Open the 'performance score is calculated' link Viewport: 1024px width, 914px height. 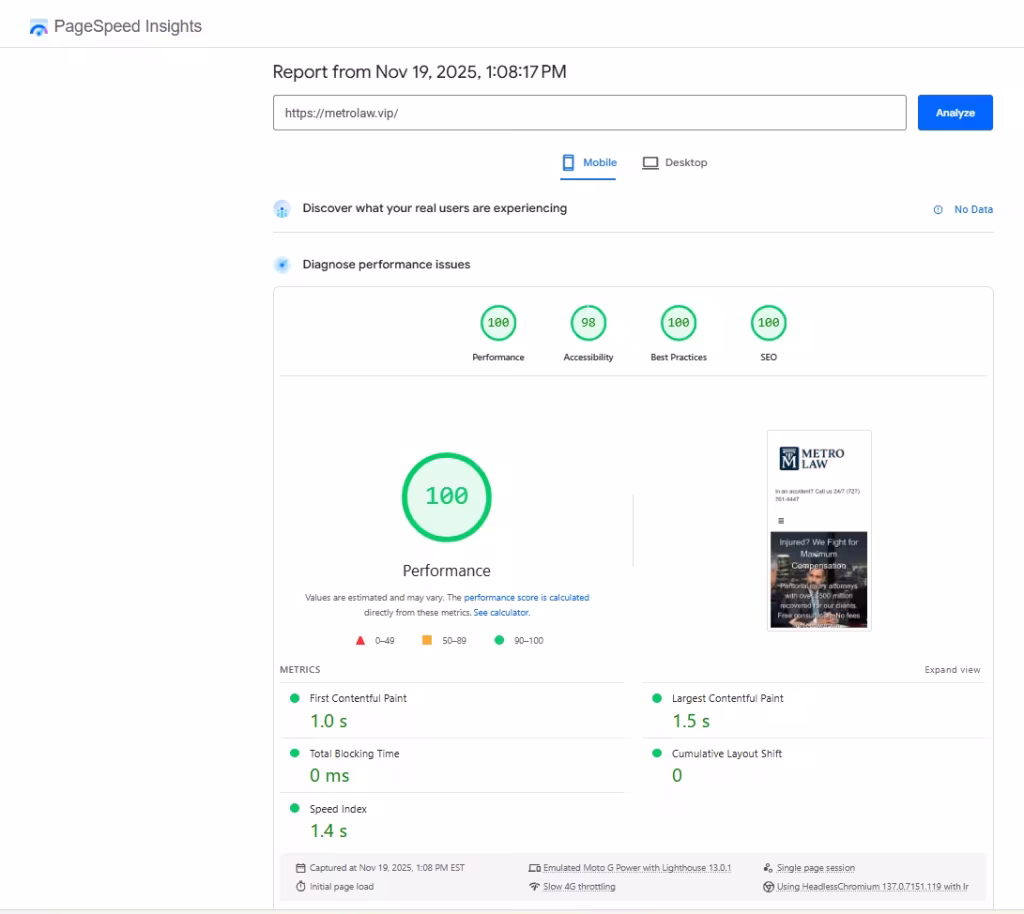(526, 598)
